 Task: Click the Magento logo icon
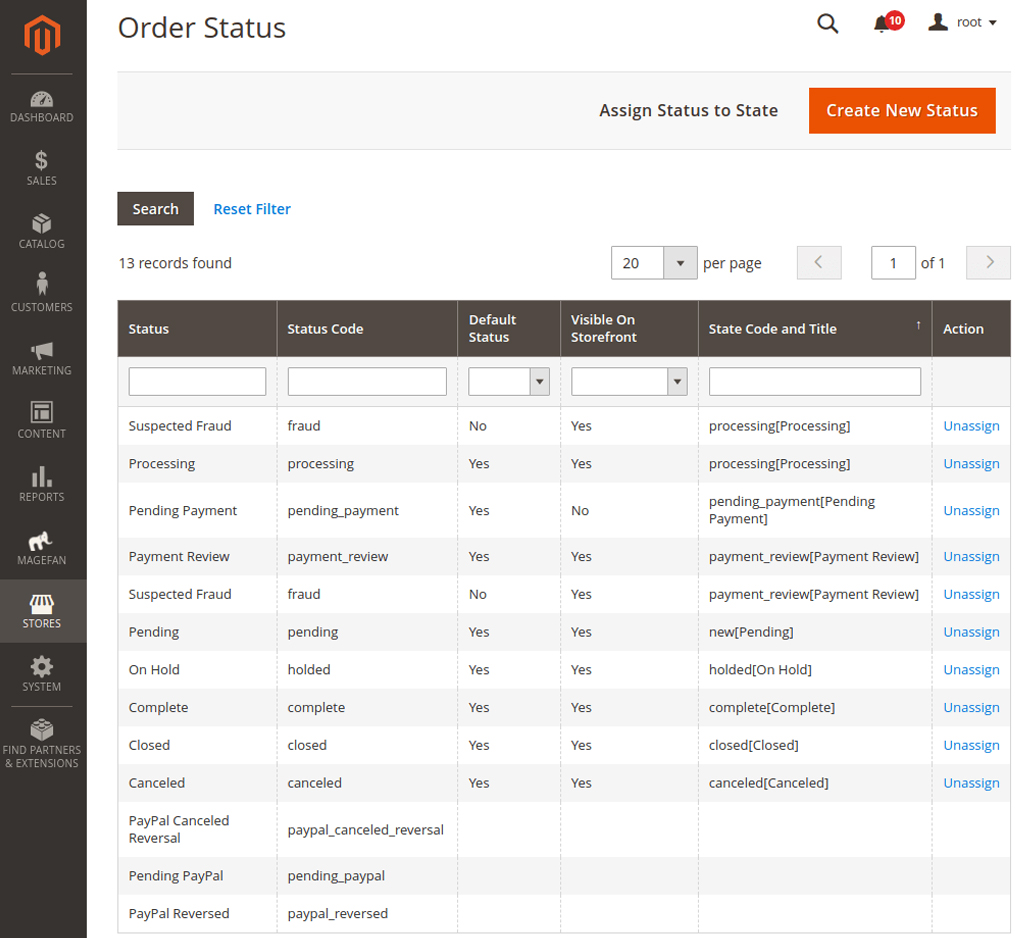[x=42, y=34]
